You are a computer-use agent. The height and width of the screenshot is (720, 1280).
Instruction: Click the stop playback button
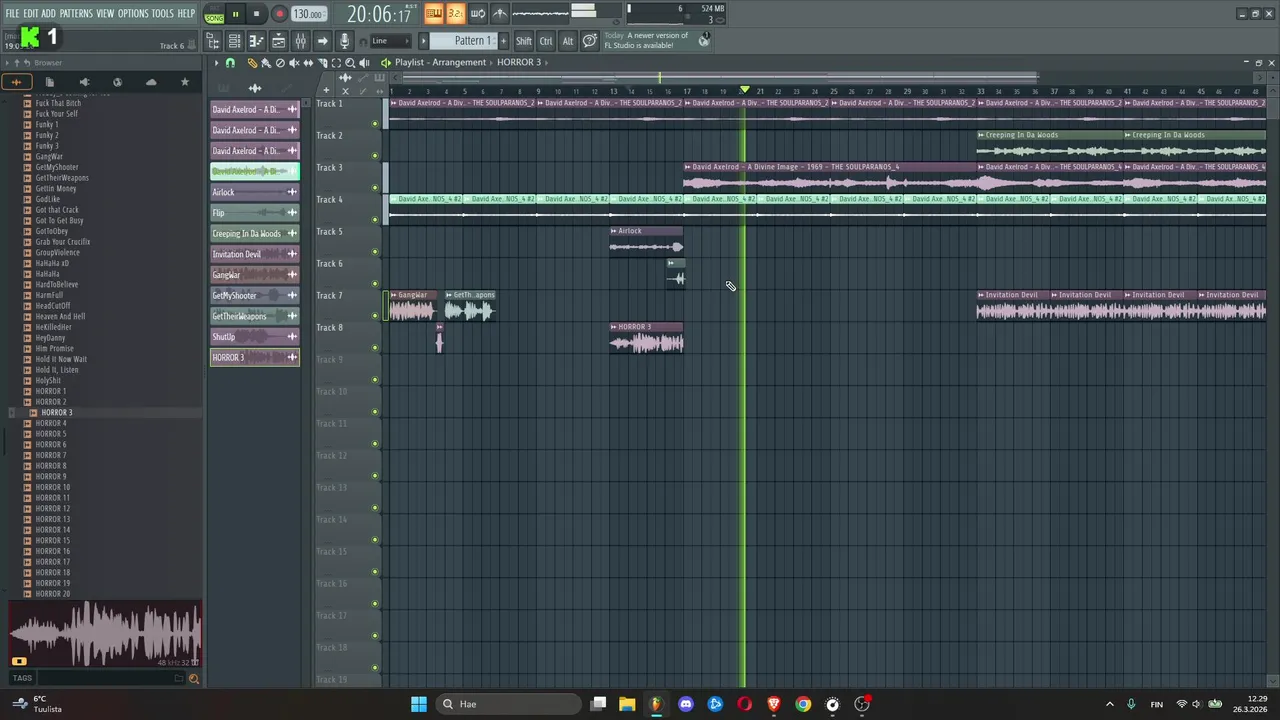click(x=256, y=14)
